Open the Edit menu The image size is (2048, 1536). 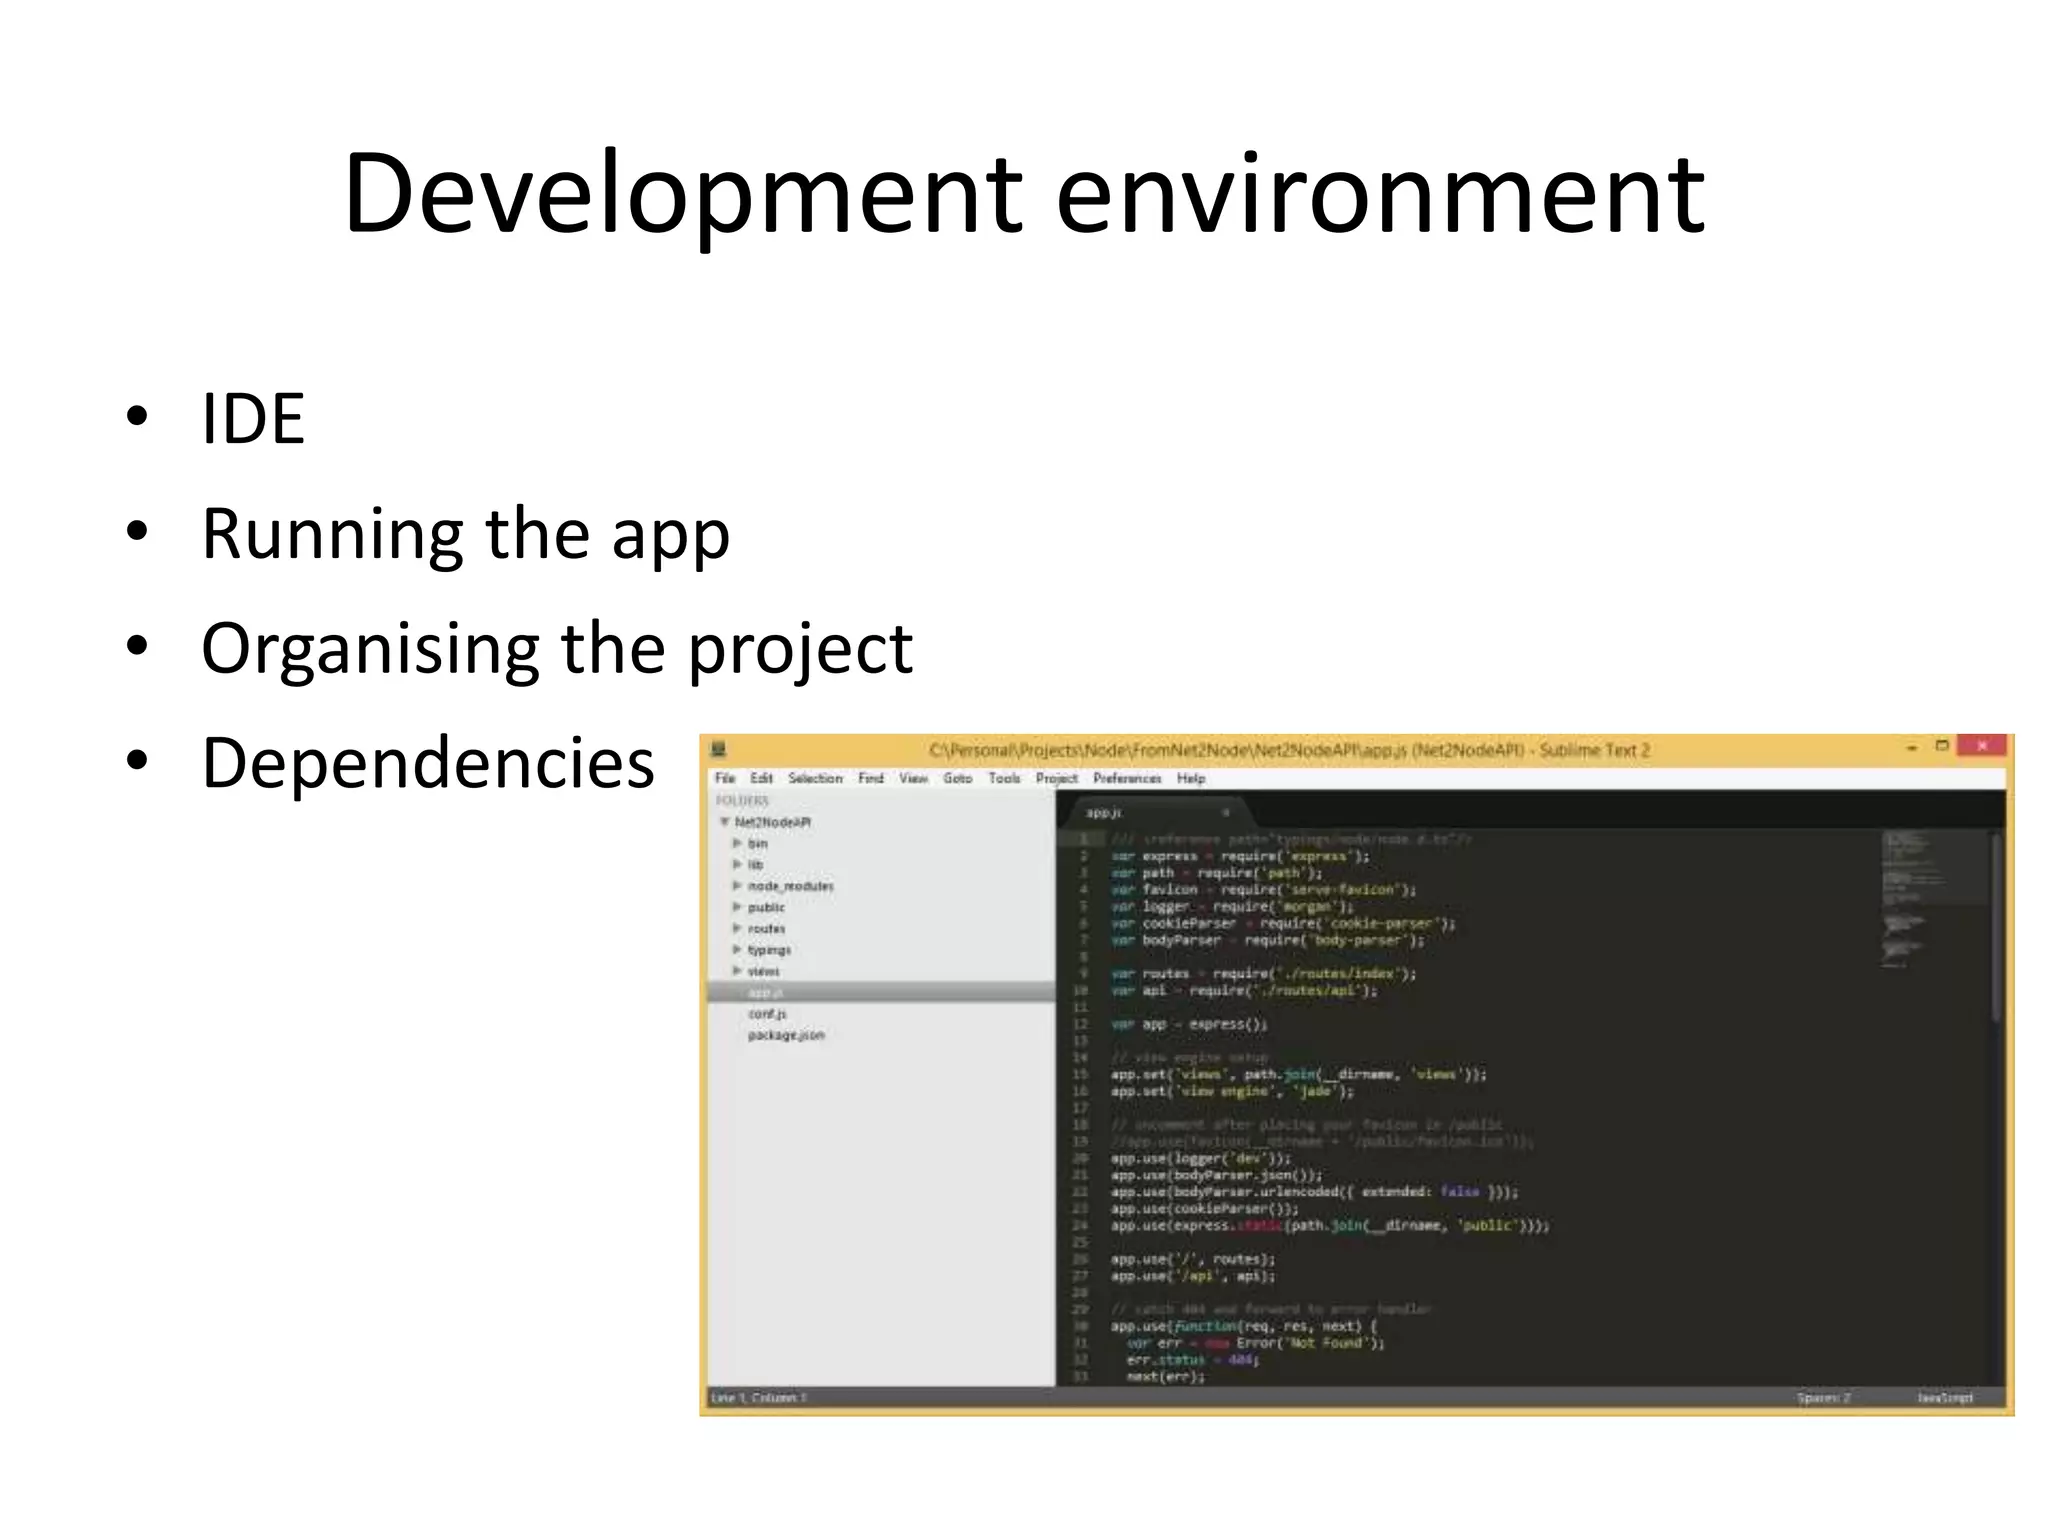[762, 778]
